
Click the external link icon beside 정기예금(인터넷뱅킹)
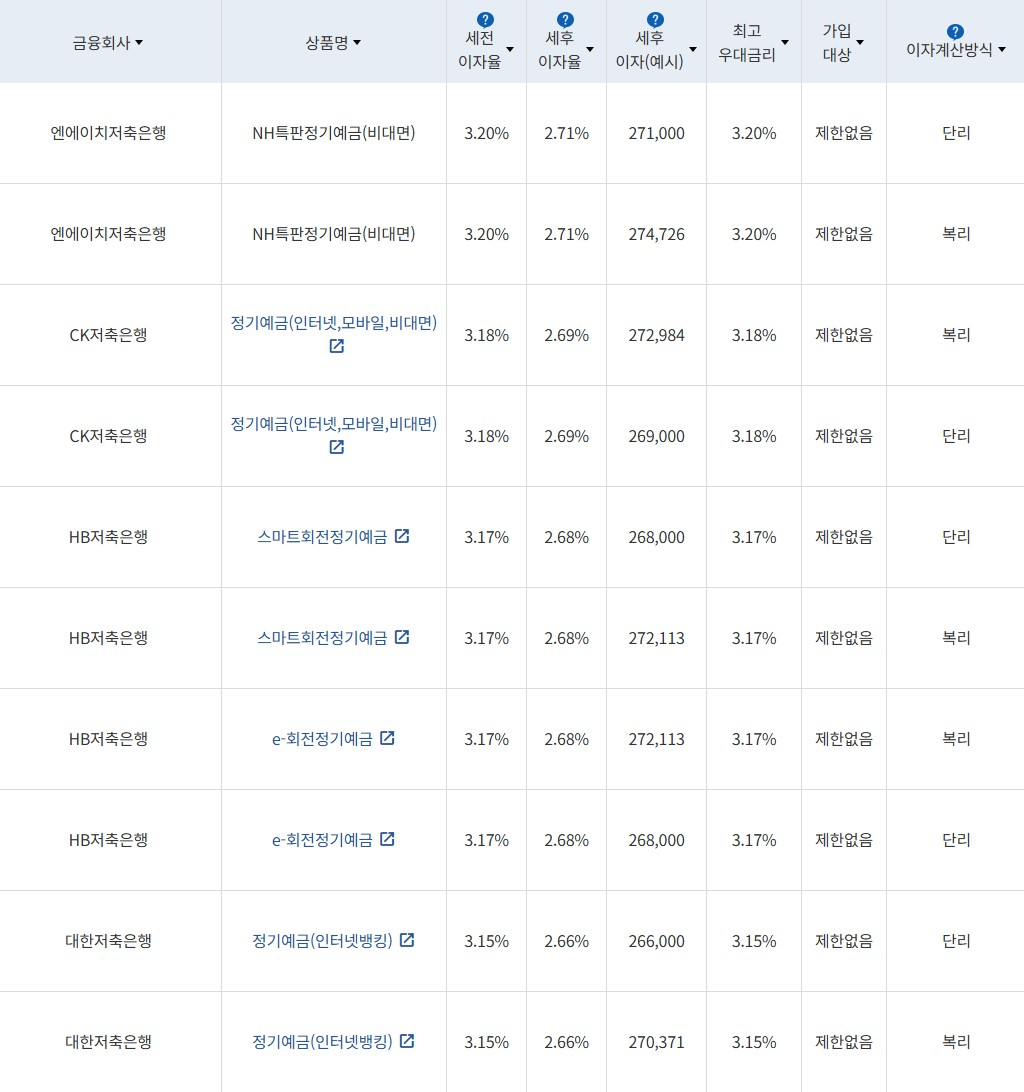coord(407,941)
